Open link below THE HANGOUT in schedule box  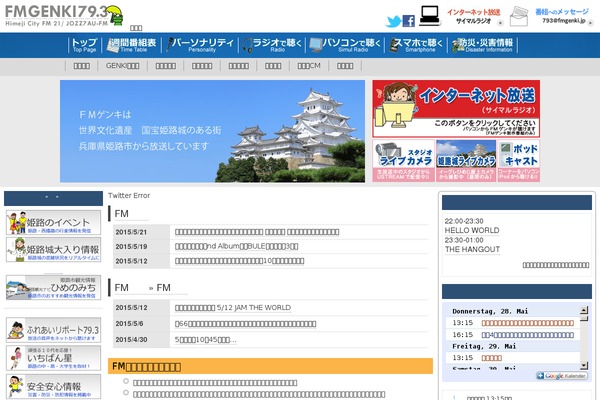[x=556, y=265]
